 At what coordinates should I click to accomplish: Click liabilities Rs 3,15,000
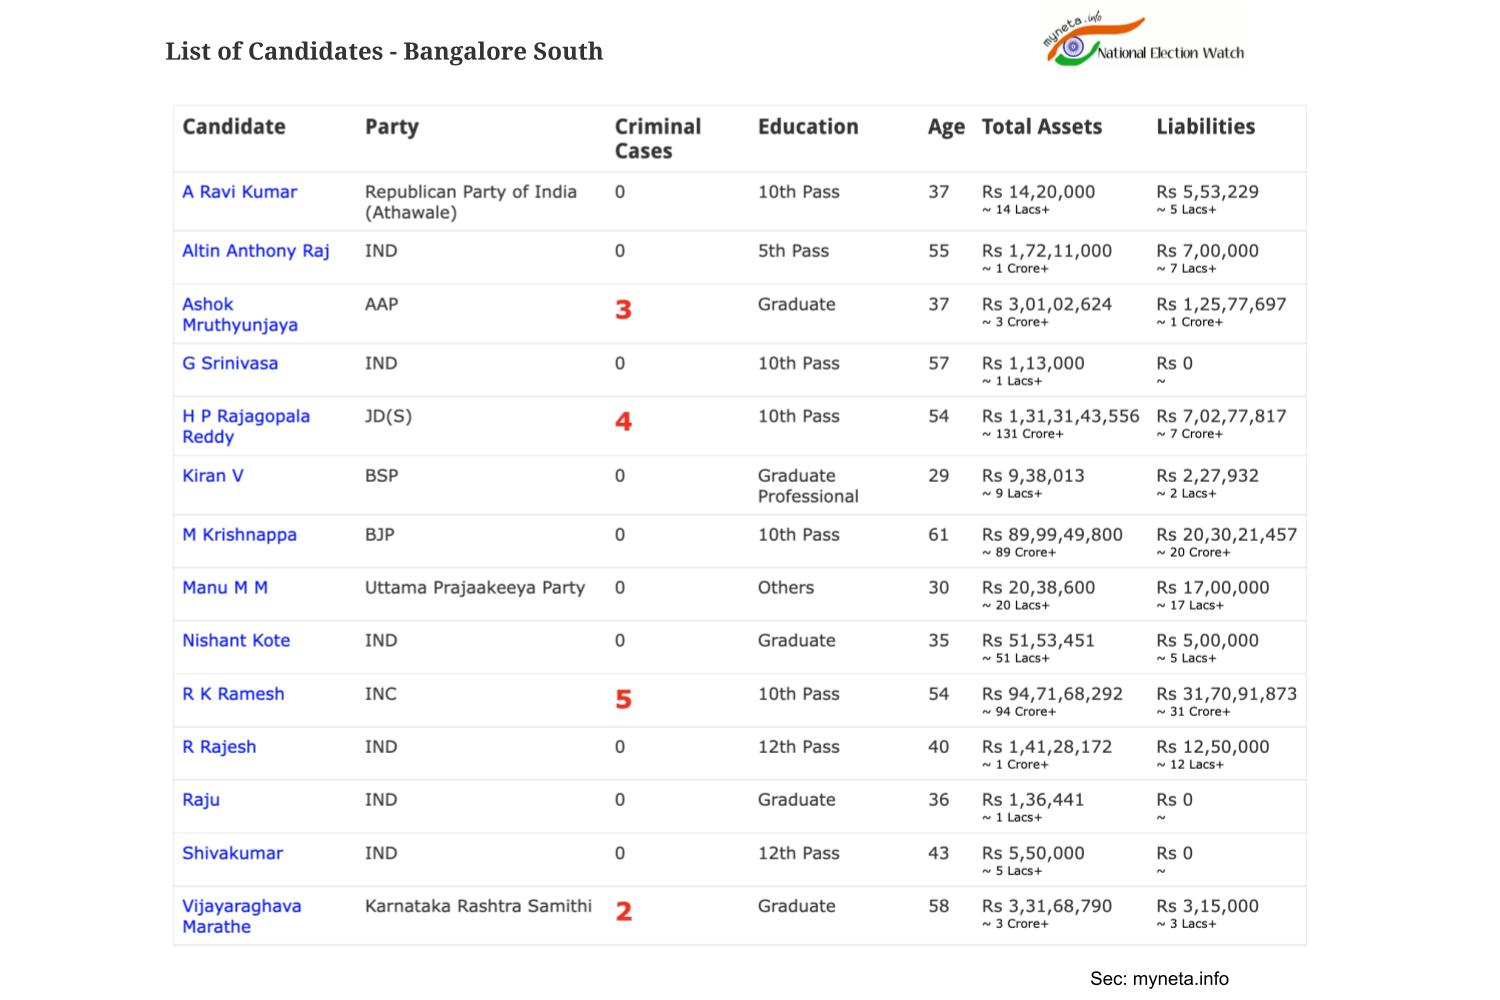[1208, 906]
